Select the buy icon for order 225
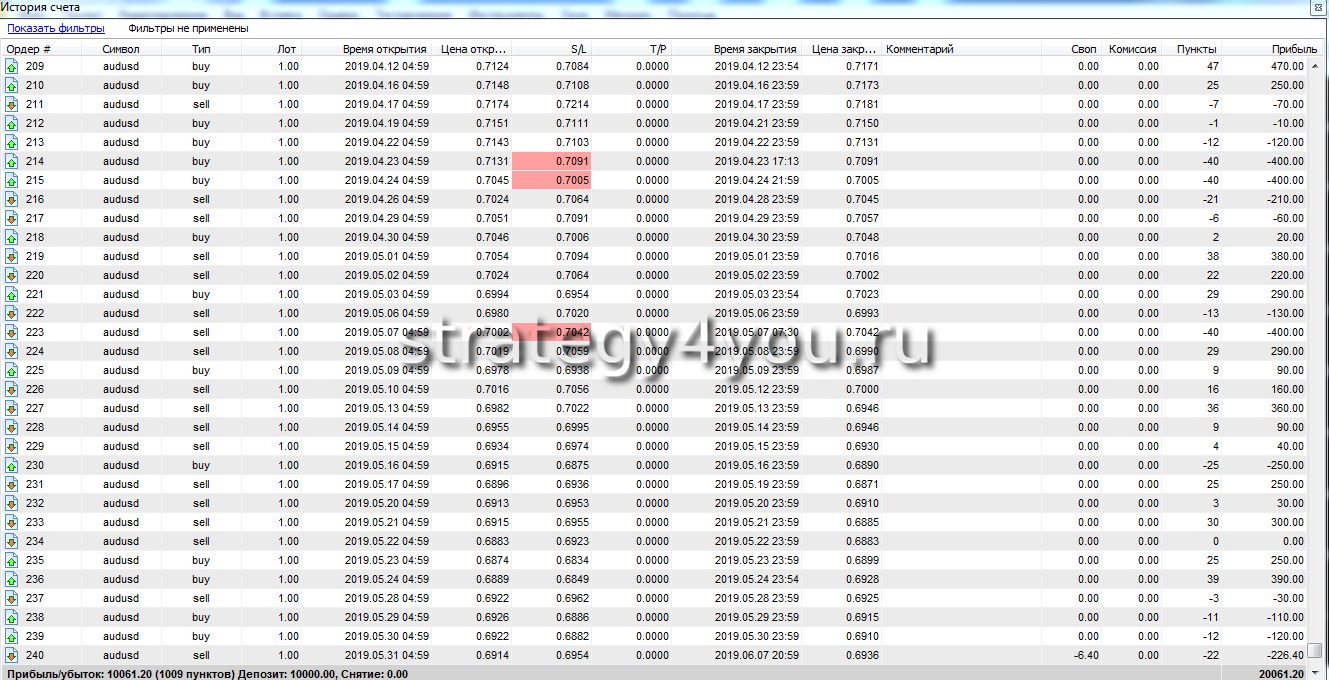The width and height of the screenshot is (1329, 680). [x=12, y=370]
